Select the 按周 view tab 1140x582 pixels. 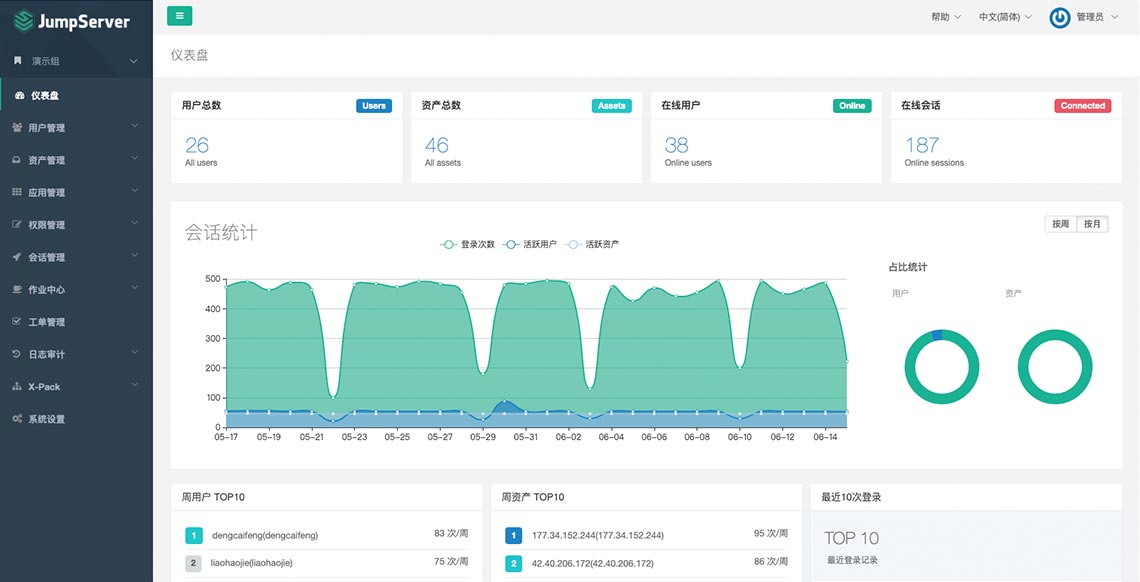1060,224
